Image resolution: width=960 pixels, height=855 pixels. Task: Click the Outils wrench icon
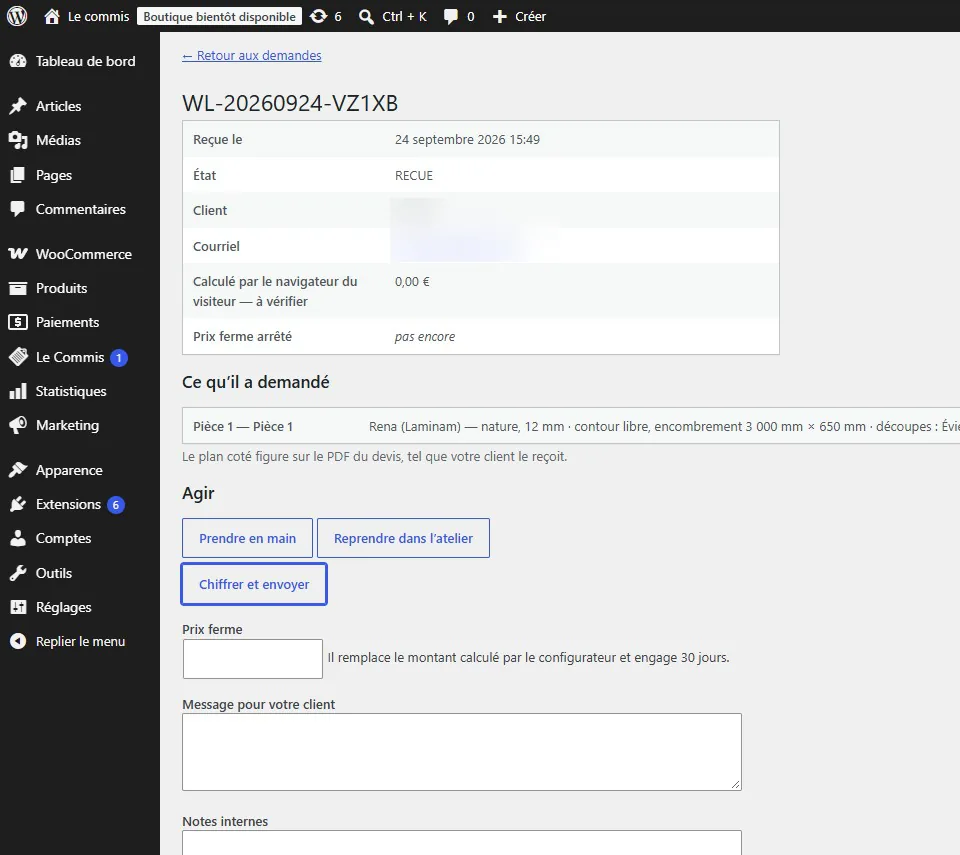[x=18, y=573]
